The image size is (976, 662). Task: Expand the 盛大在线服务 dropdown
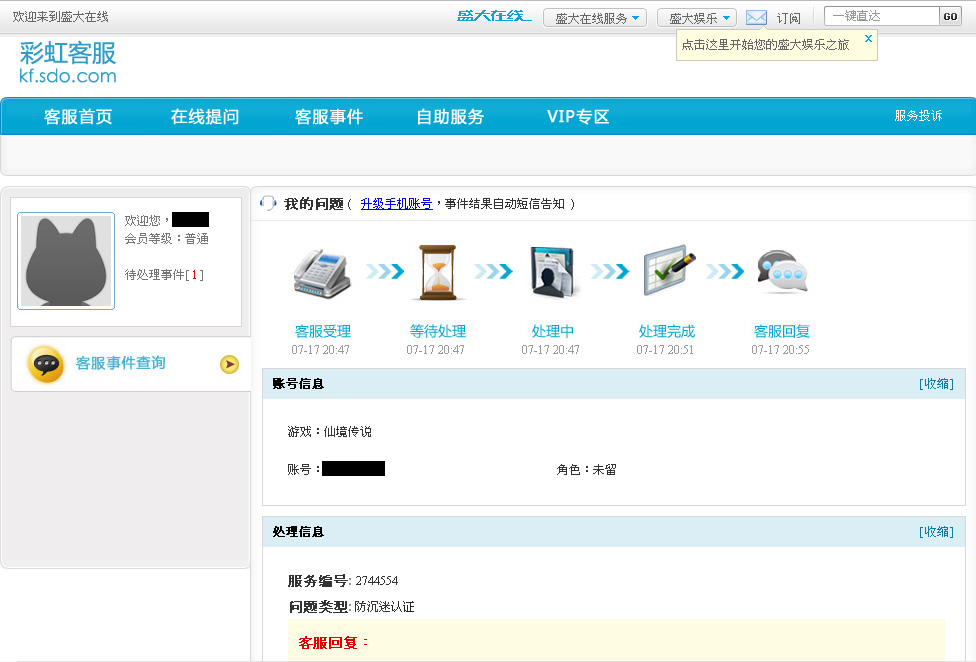[x=595, y=17]
